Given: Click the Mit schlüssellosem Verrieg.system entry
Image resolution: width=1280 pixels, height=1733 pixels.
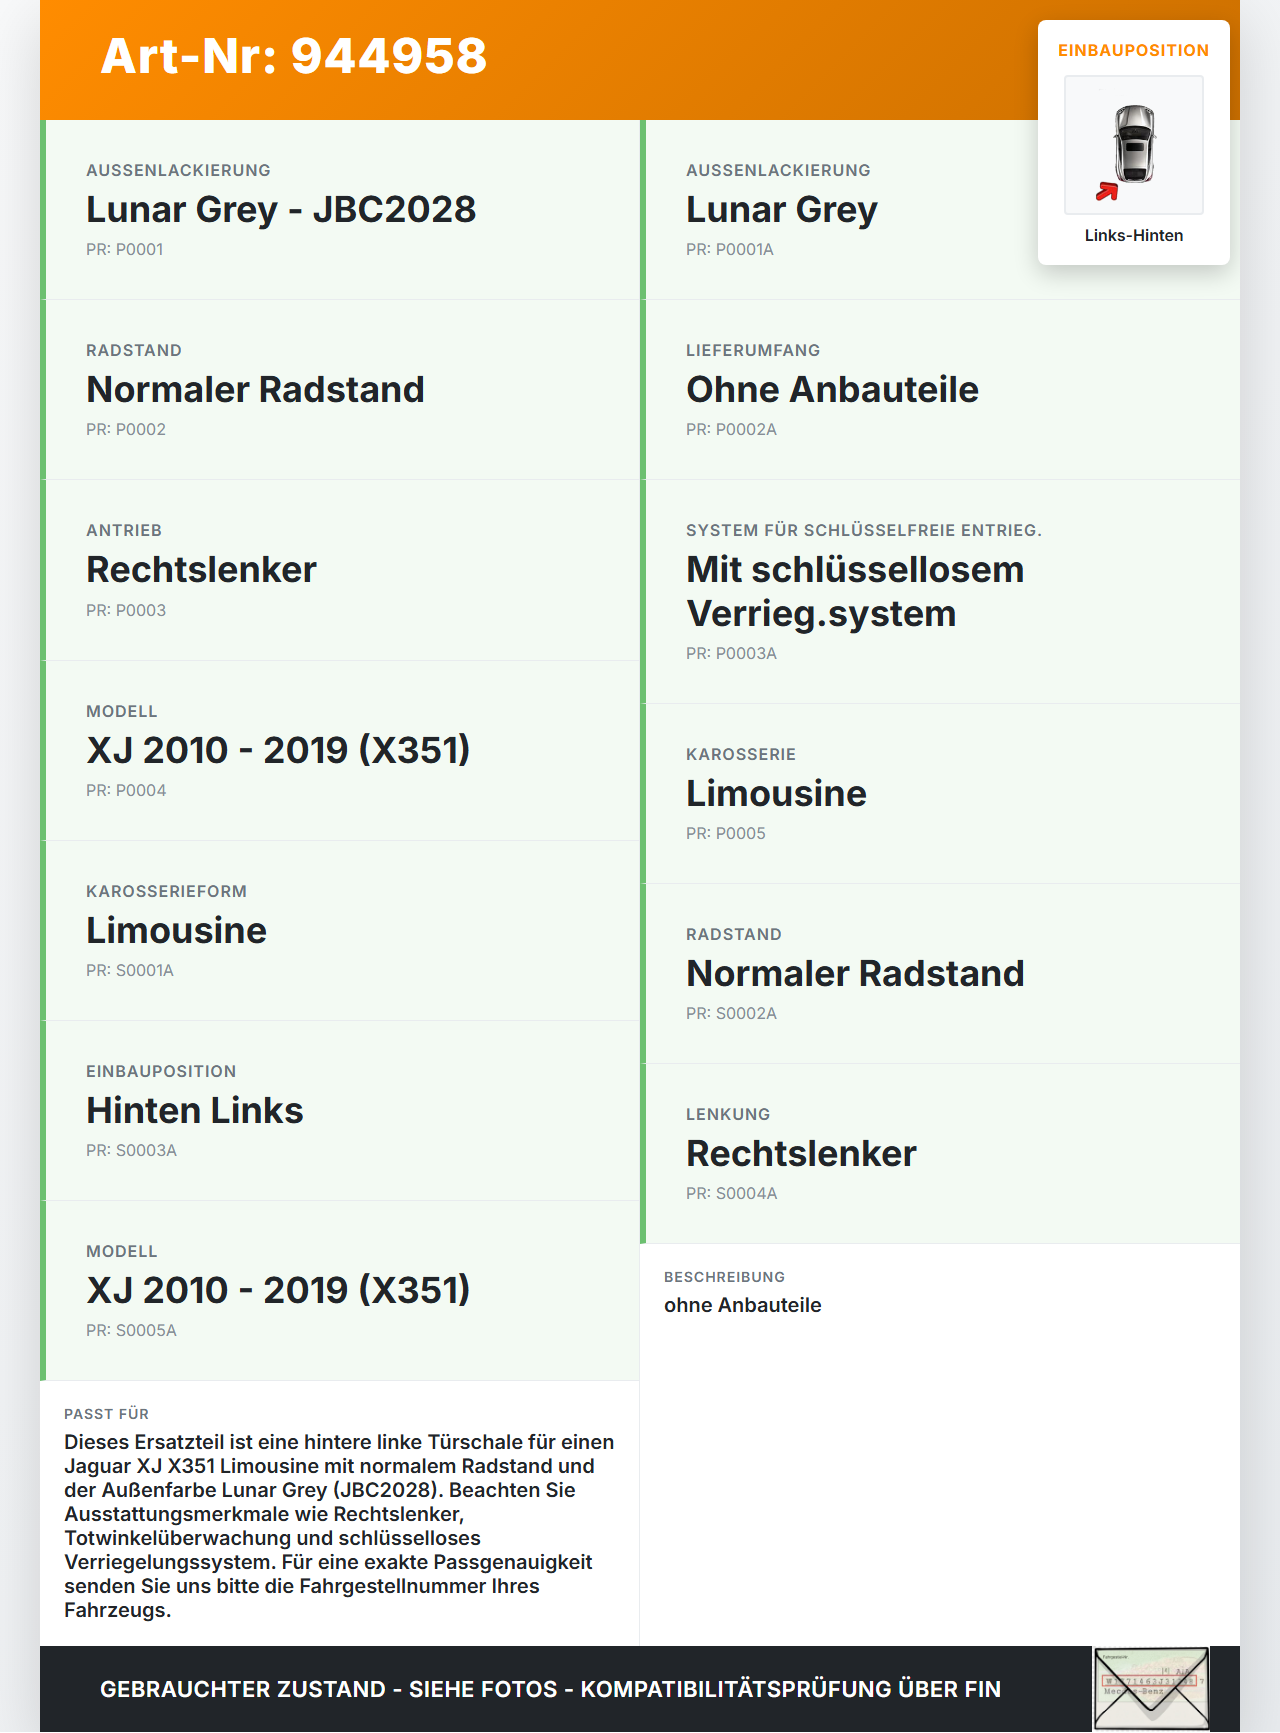Looking at the screenshot, I should [940, 592].
